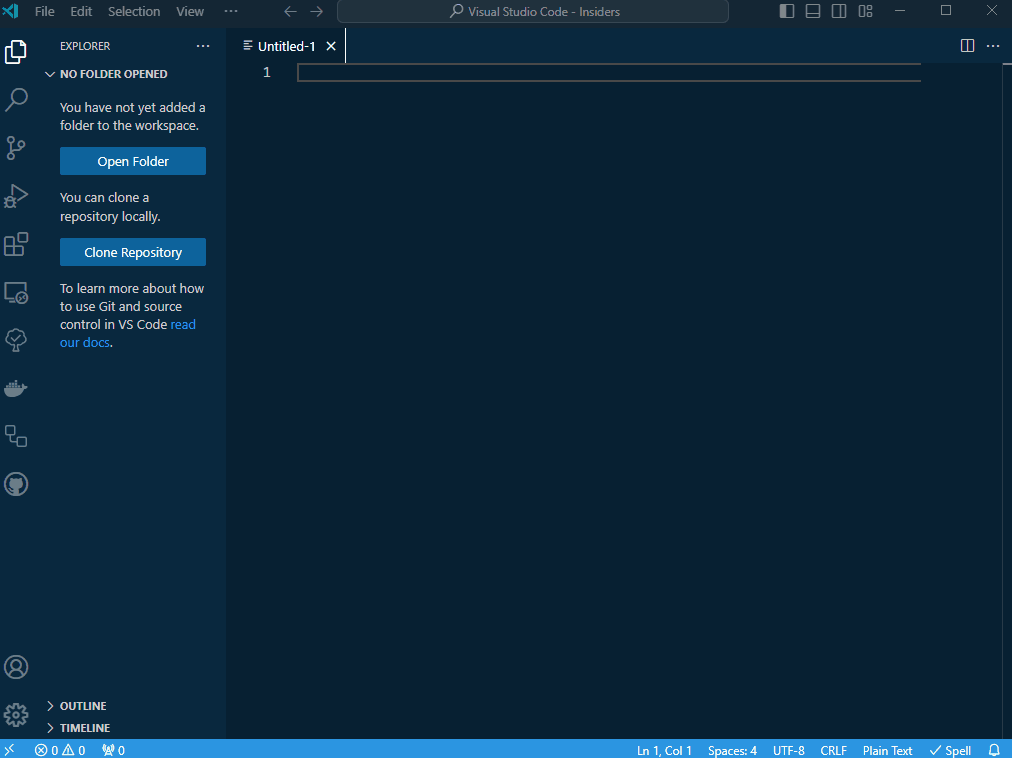Open the Search view icon
The width and height of the screenshot is (1012, 758).
click(15, 100)
